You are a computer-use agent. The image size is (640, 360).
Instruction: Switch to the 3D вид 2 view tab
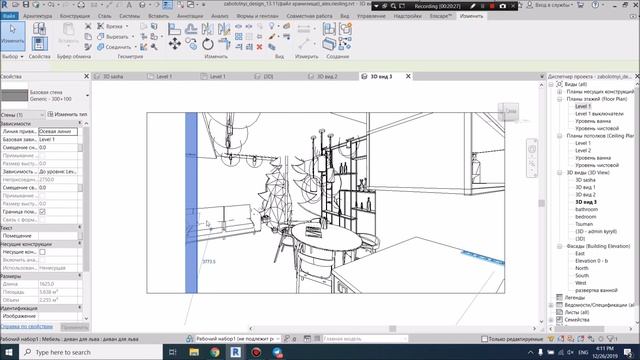click(x=327, y=76)
